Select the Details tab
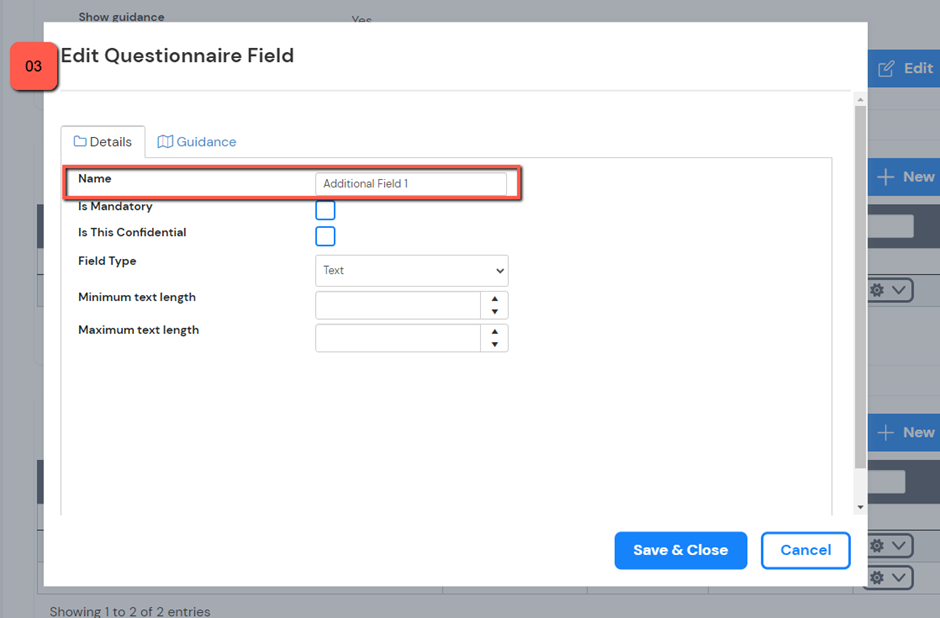 click(103, 142)
